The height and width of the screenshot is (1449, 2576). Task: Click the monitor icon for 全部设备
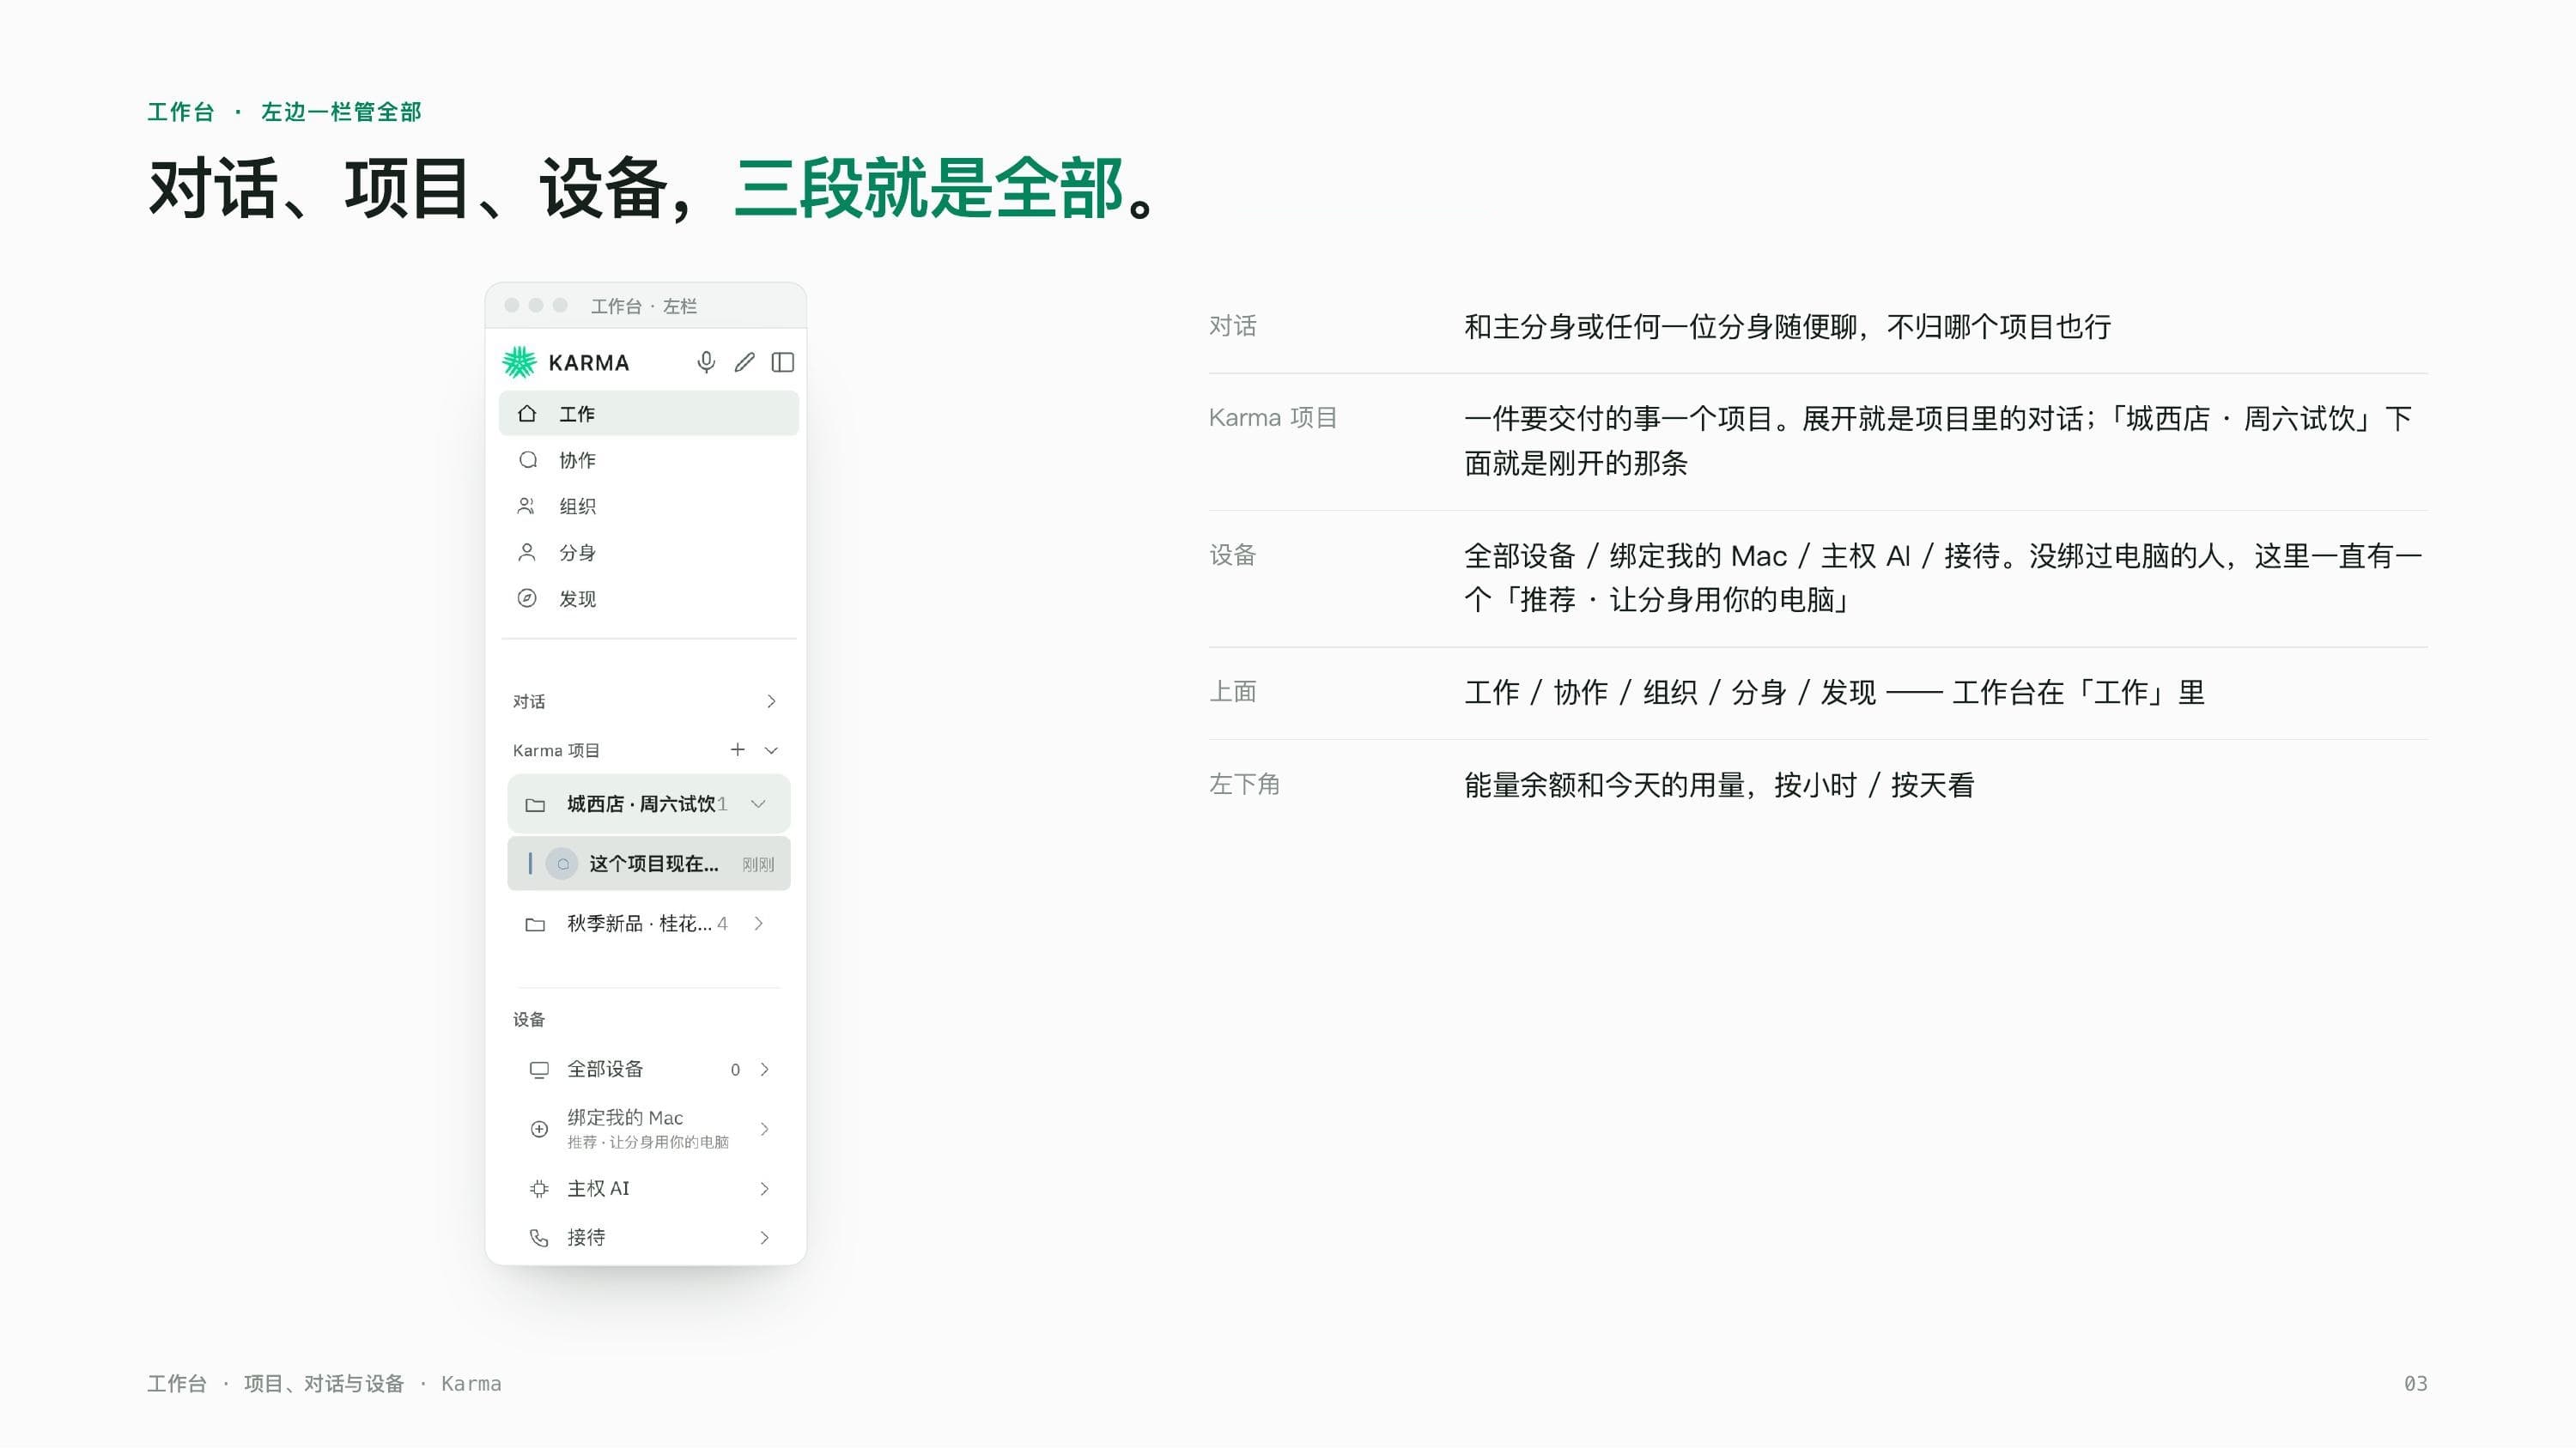[539, 1069]
